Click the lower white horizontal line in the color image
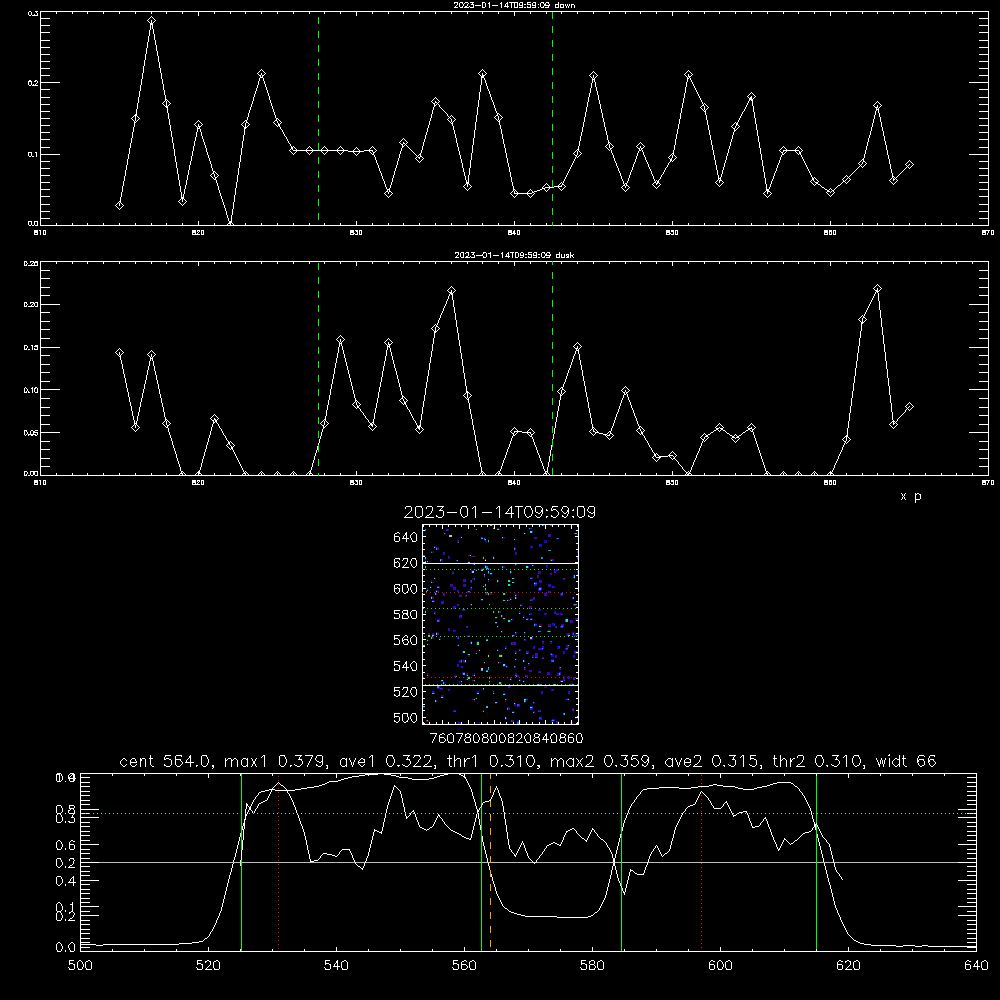The width and height of the screenshot is (1000, 1000). tap(500, 685)
